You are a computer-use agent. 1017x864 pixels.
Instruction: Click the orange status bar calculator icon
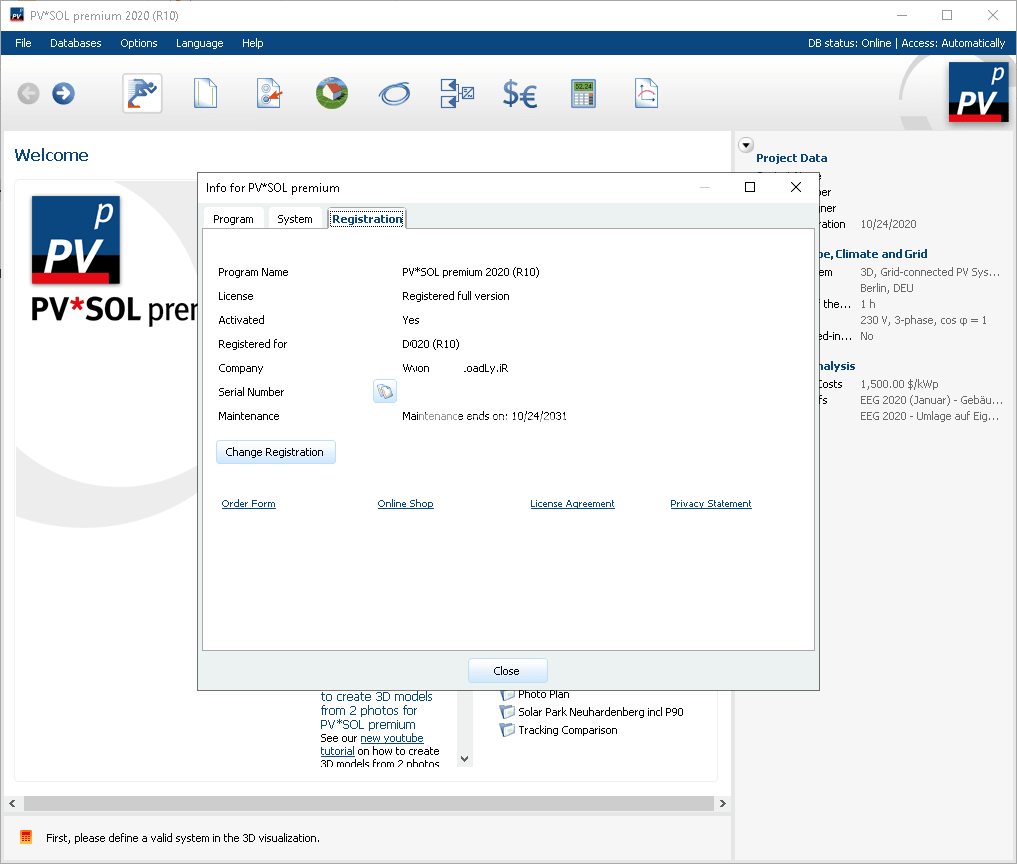pyautogui.click(x=26, y=837)
